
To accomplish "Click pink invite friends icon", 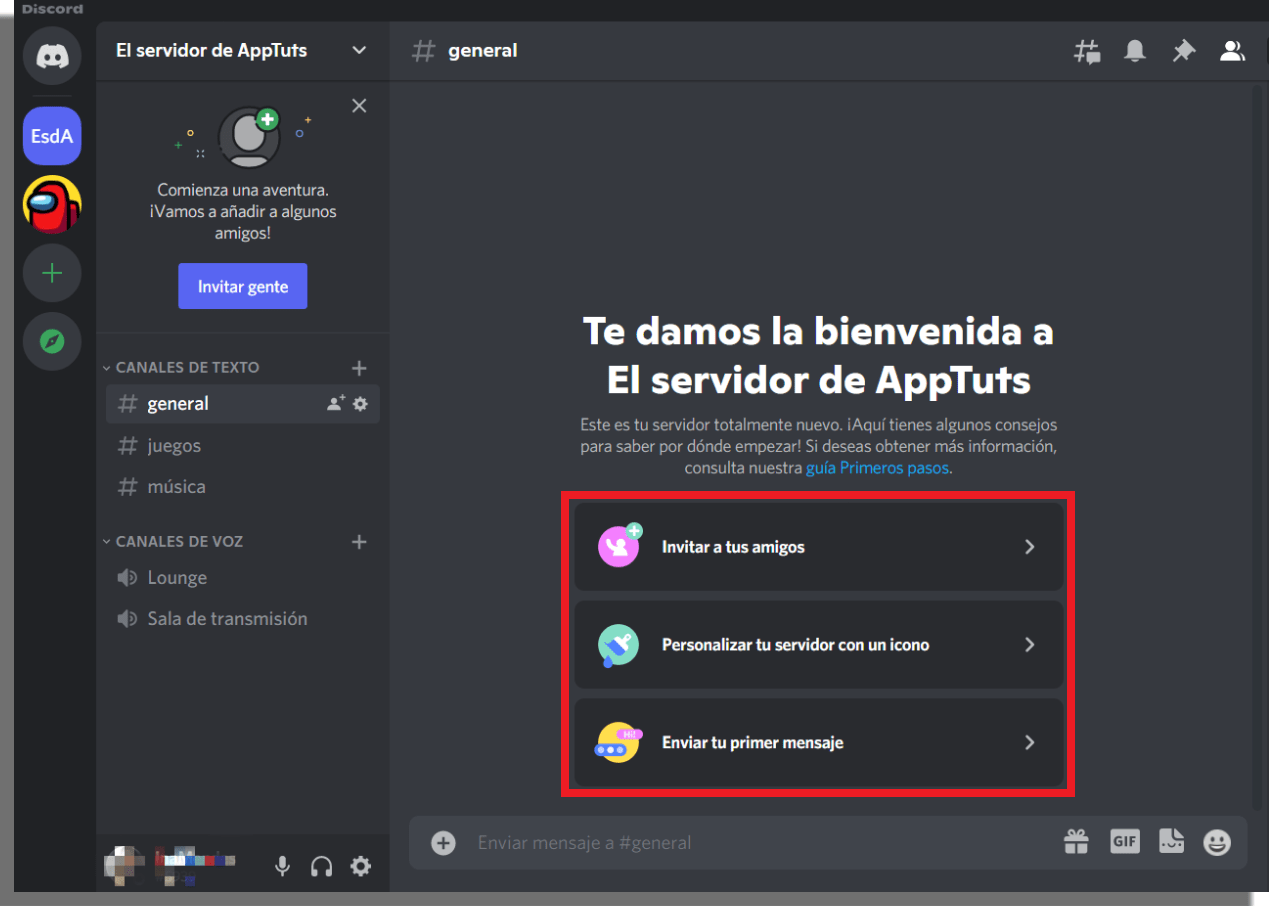I will tap(619, 546).
